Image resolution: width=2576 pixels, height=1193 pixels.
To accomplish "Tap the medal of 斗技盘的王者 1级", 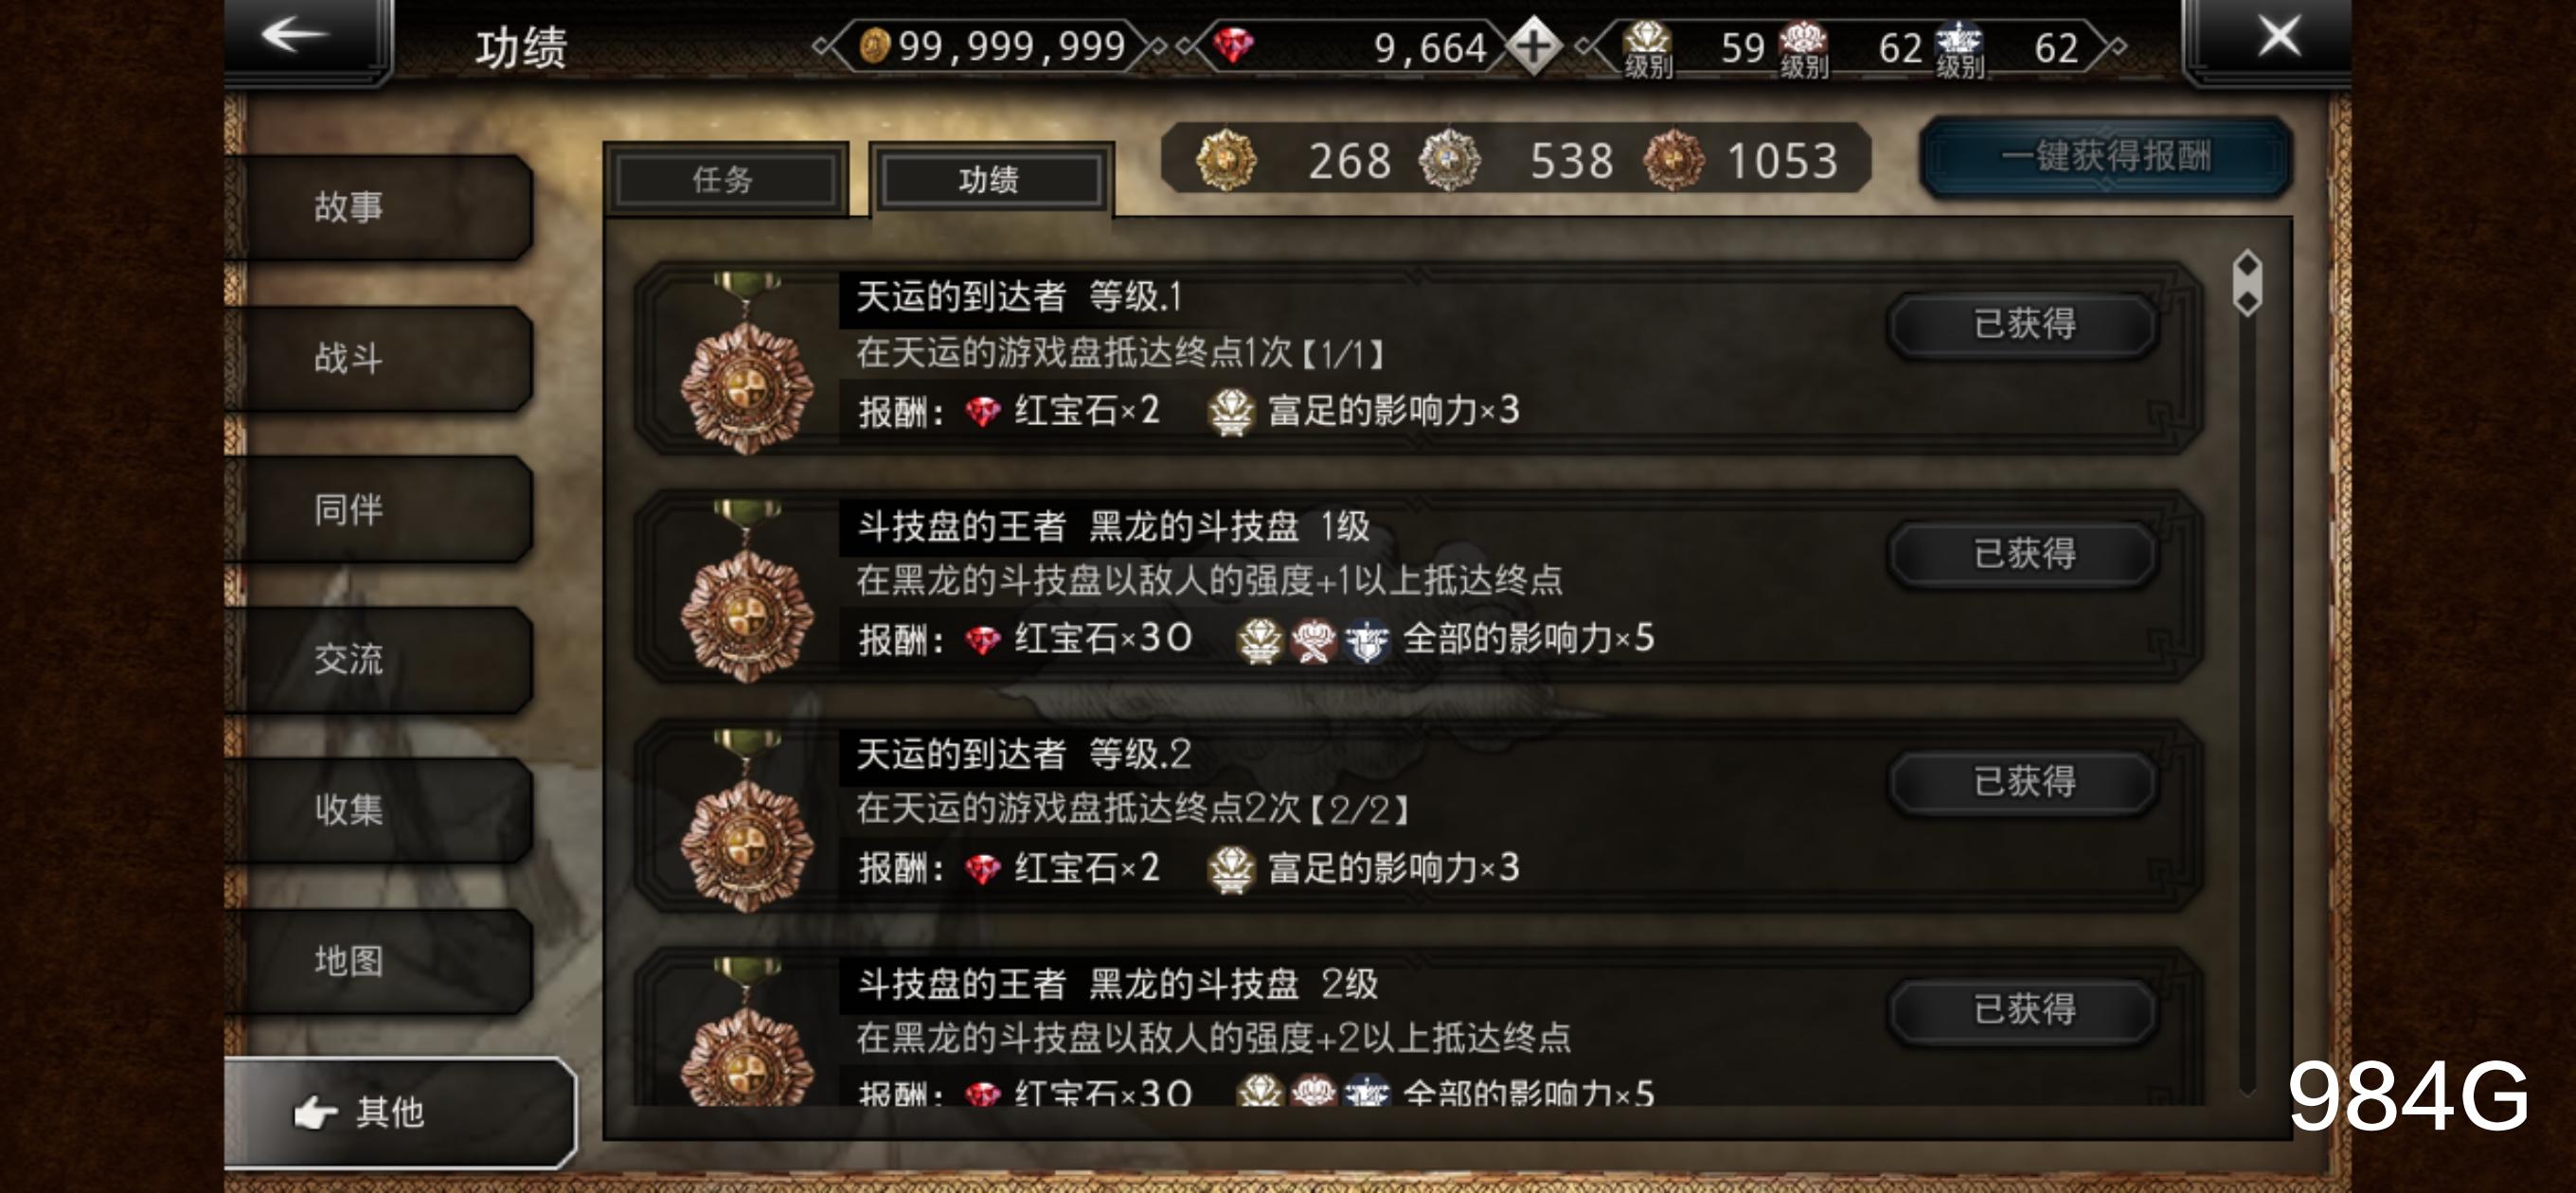I will 746,592.
